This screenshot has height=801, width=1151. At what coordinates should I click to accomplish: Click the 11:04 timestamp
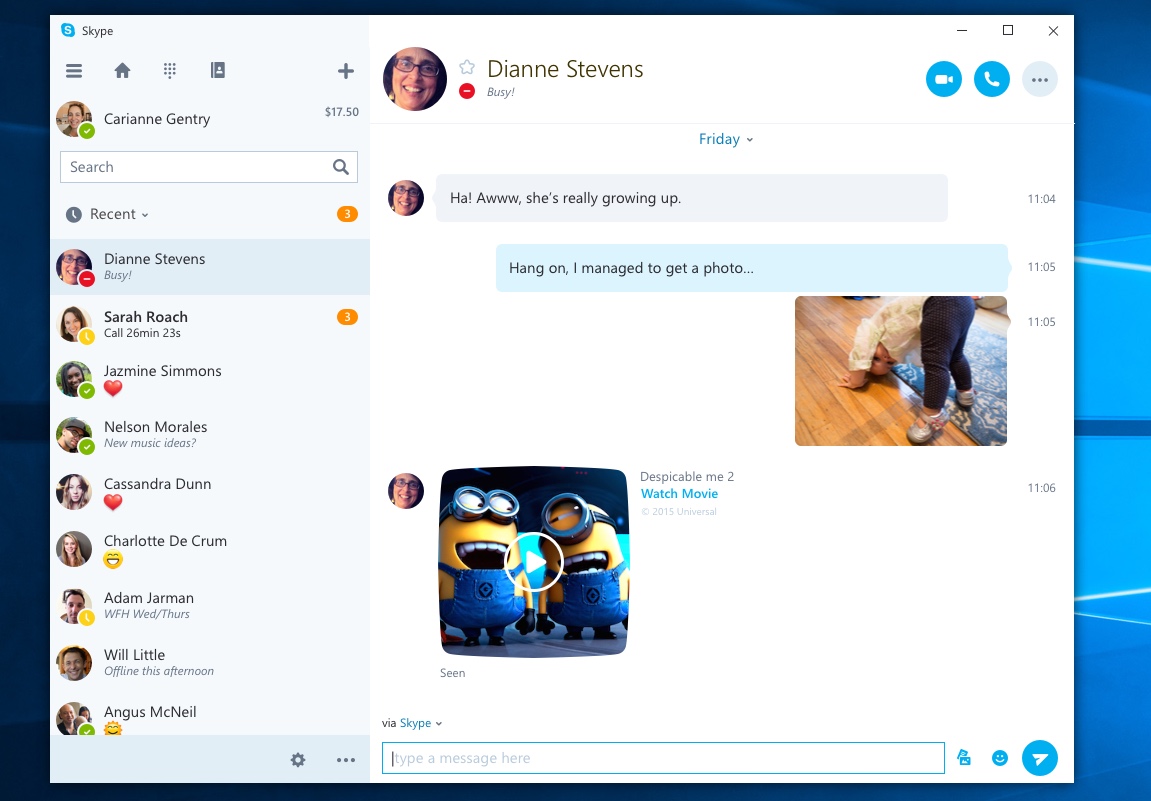coord(1041,199)
